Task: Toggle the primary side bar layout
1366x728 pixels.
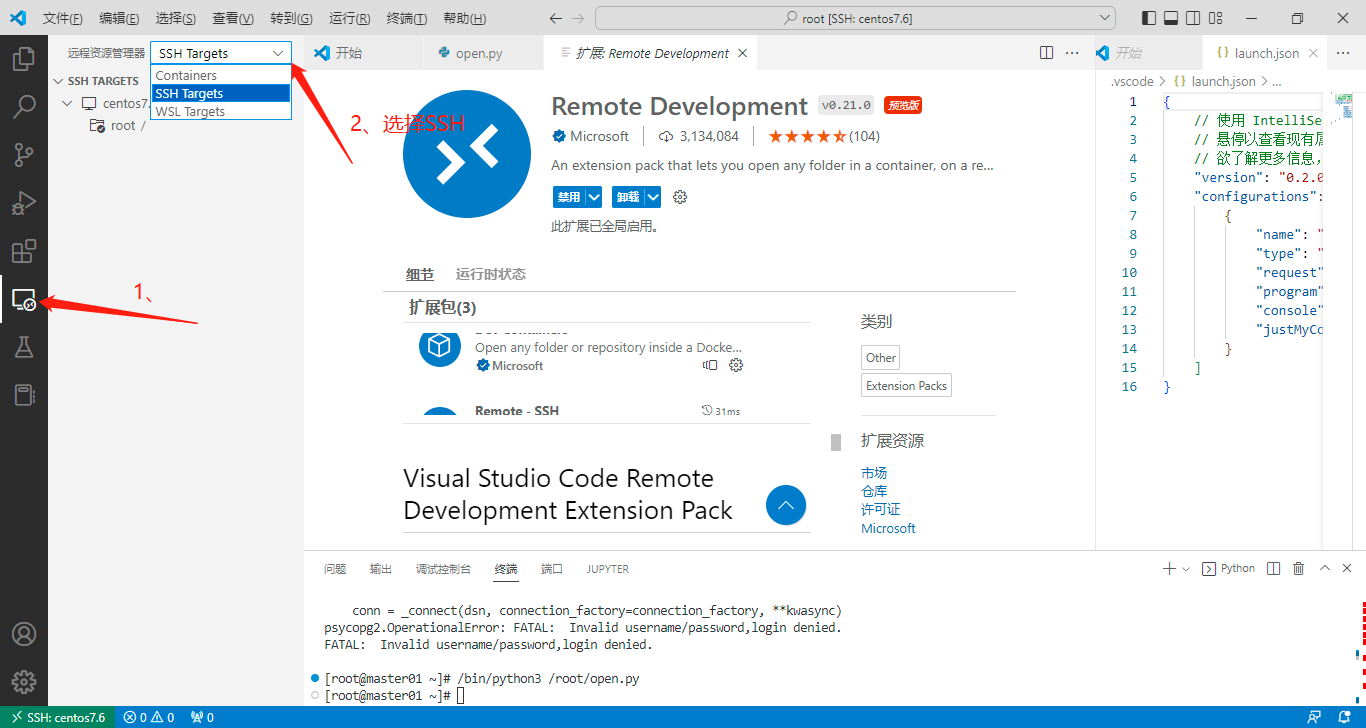Action: (x=1147, y=18)
